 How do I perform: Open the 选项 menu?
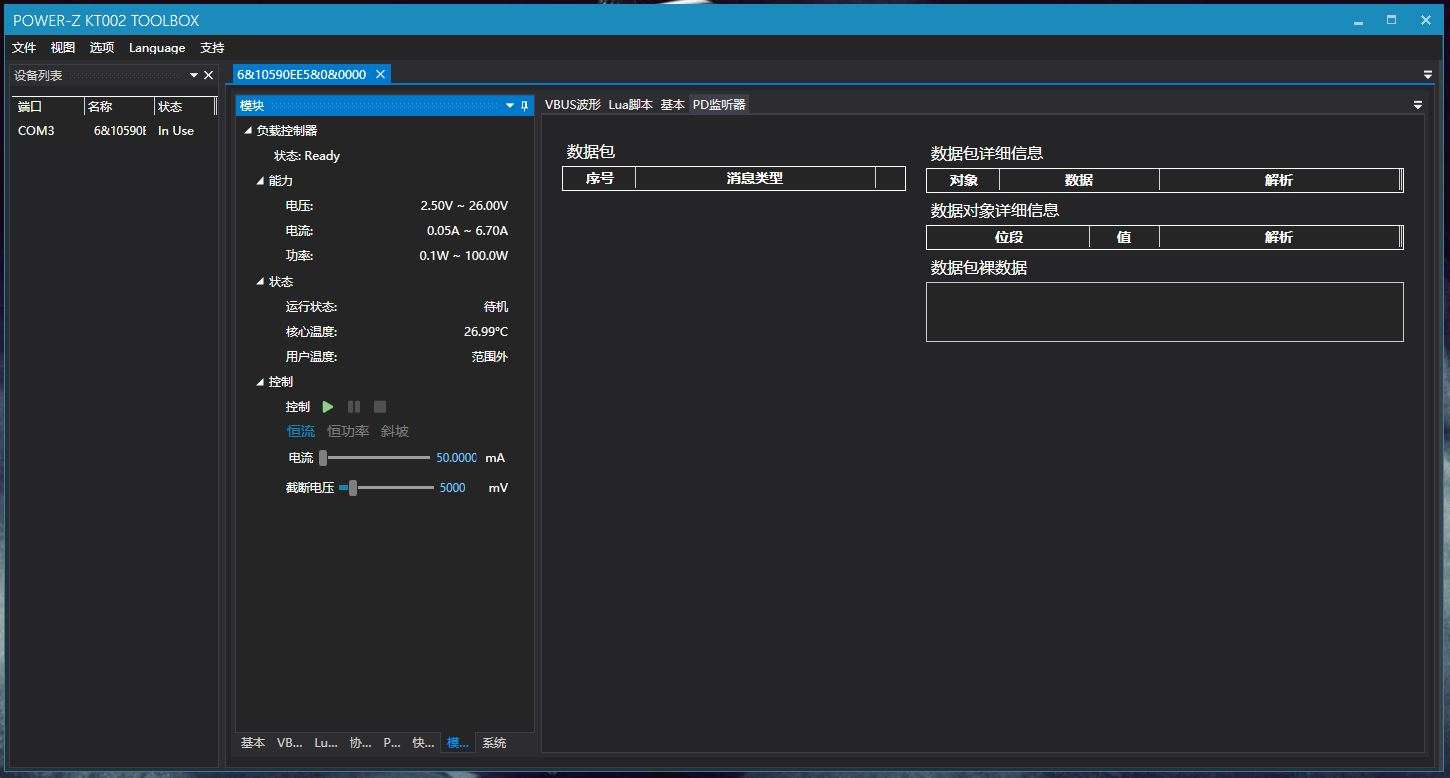coord(102,48)
